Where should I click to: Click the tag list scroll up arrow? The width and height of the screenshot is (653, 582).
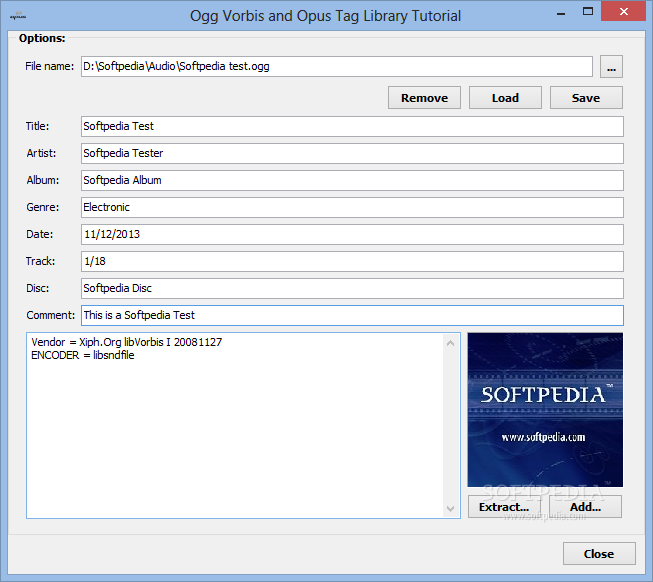[x=450, y=343]
